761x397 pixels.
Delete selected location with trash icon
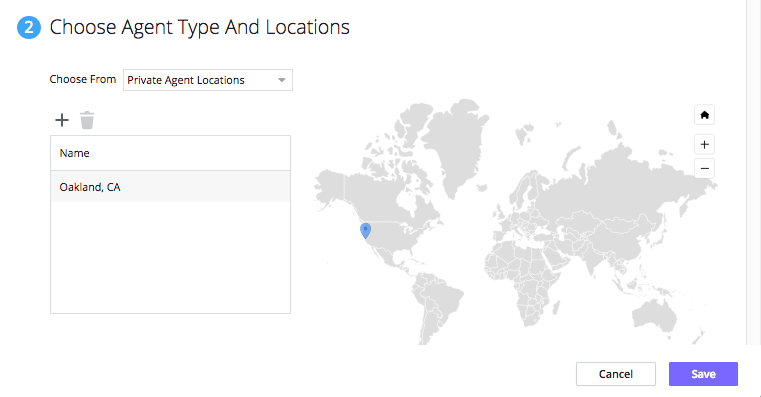(x=87, y=120)
